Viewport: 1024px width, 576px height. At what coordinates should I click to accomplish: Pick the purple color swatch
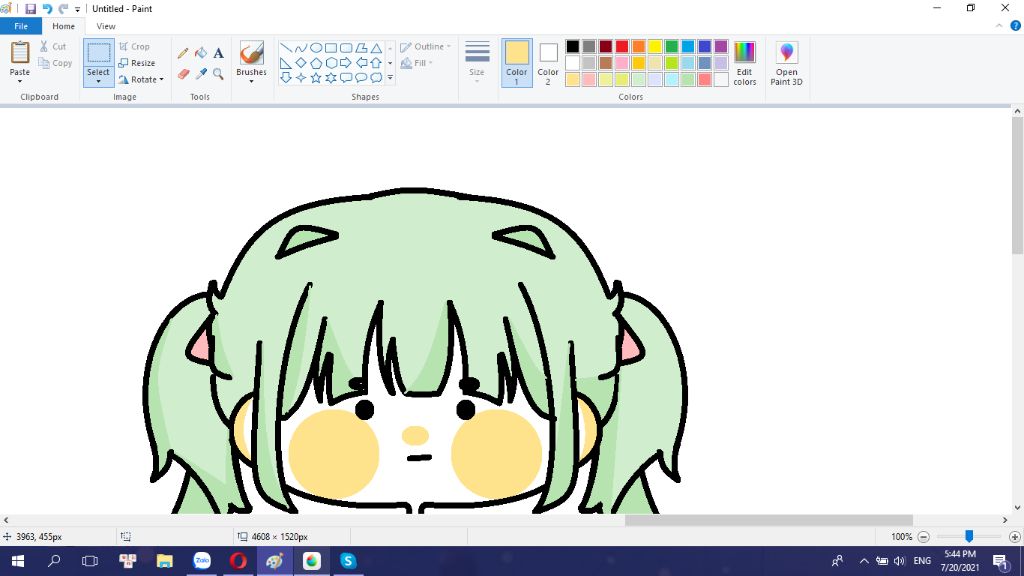tap(721, 46)
